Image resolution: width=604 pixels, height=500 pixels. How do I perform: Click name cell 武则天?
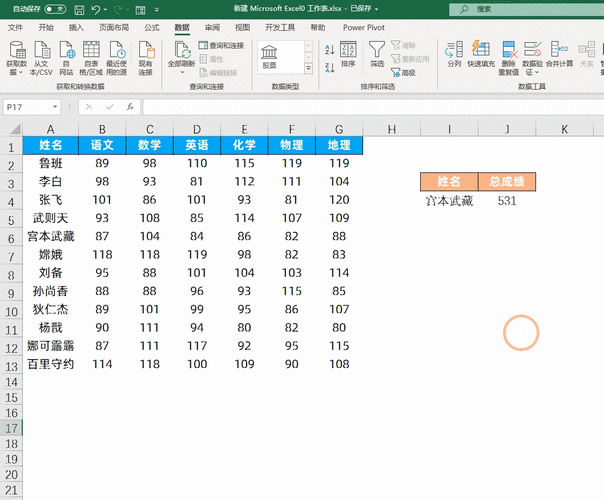(50, 218)
